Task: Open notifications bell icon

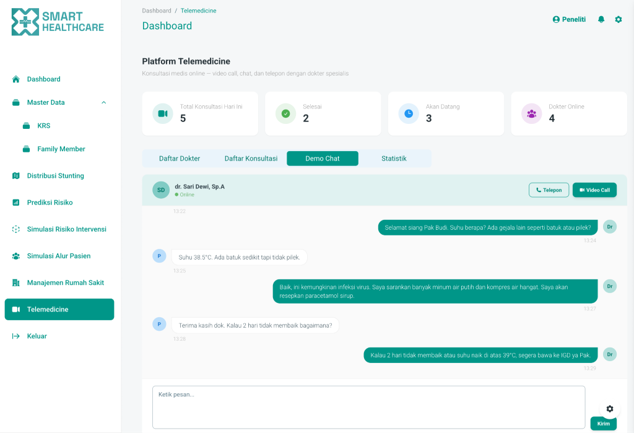Action: tap(601, 19)
